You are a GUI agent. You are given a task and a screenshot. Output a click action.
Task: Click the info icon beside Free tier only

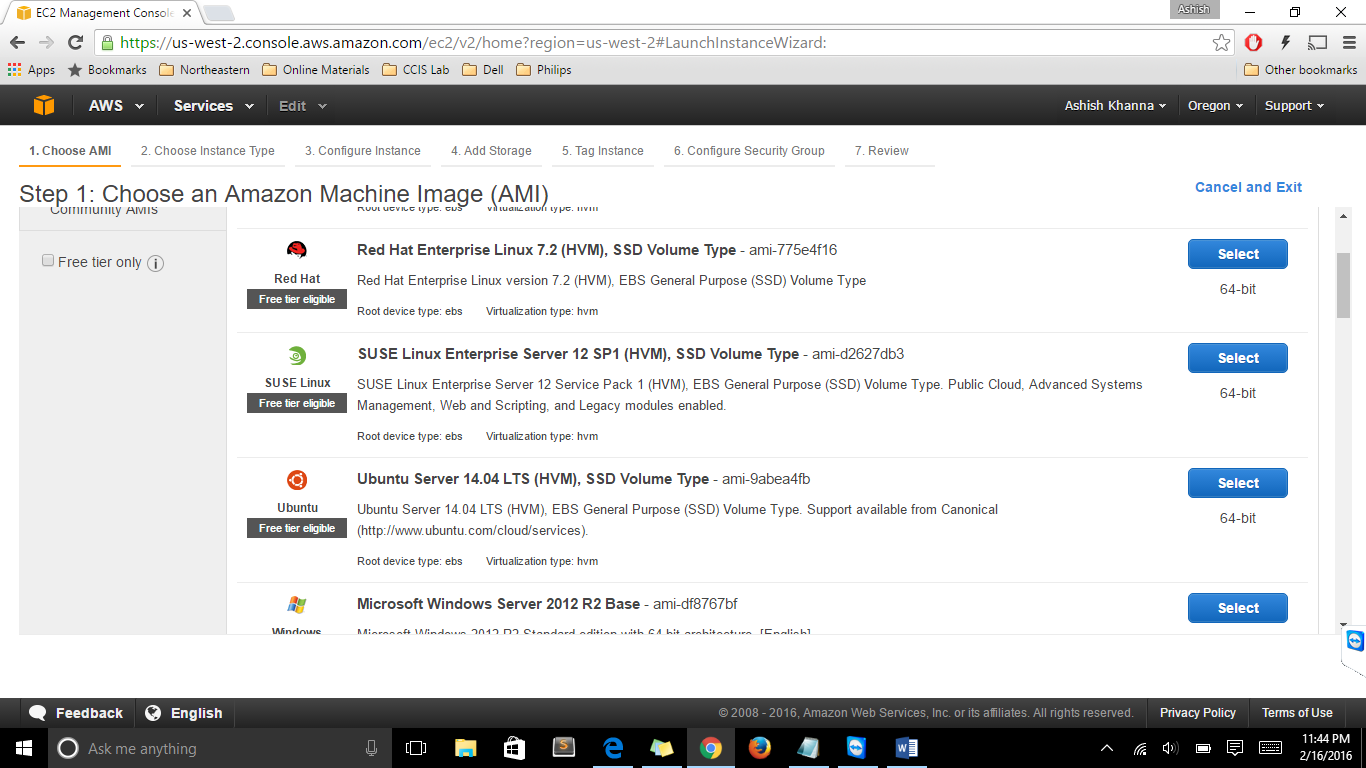click(155, 263)
